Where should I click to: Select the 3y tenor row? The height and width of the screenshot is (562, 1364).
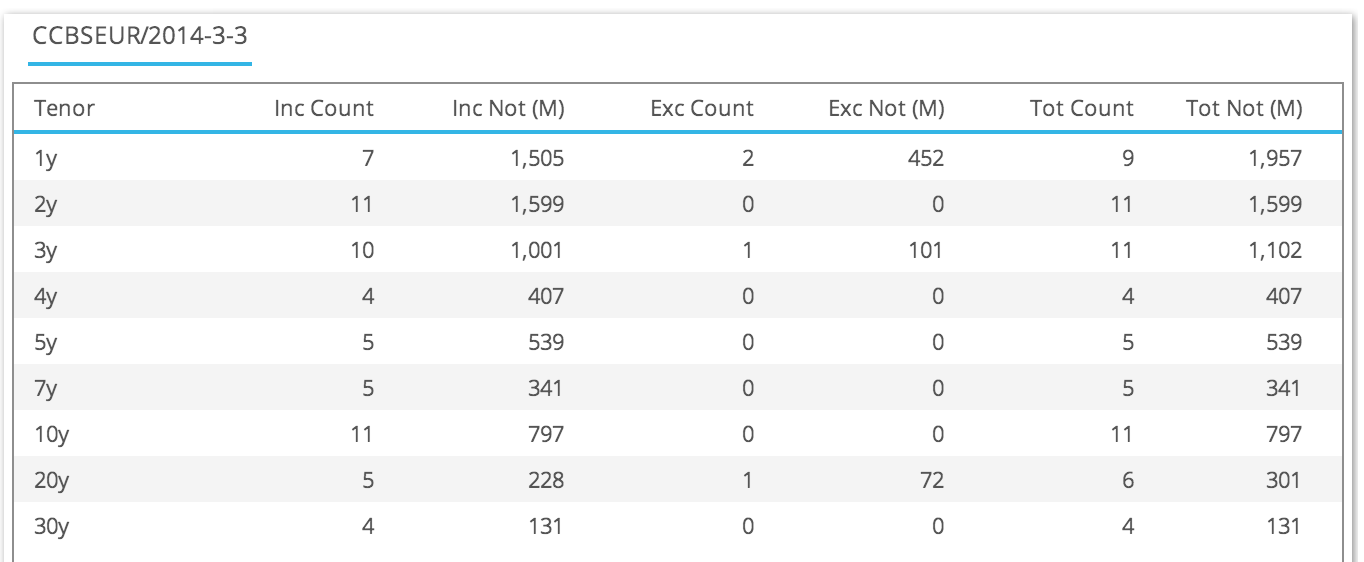tap(677, 250)
